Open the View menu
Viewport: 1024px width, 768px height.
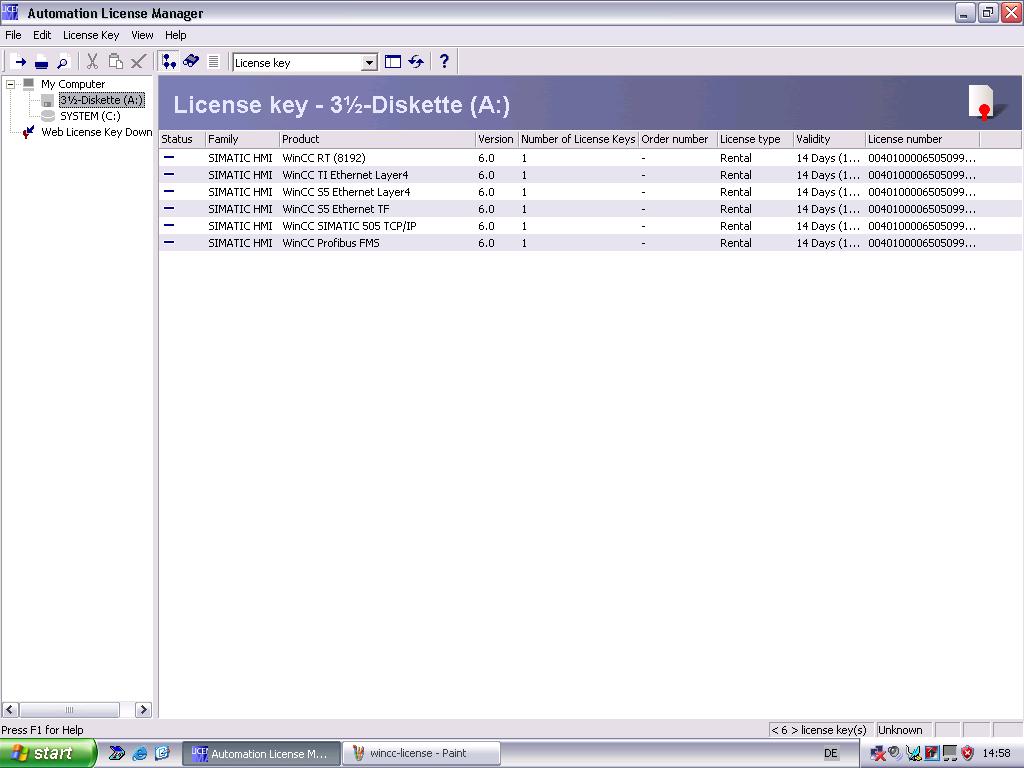(x=142, y=35)
